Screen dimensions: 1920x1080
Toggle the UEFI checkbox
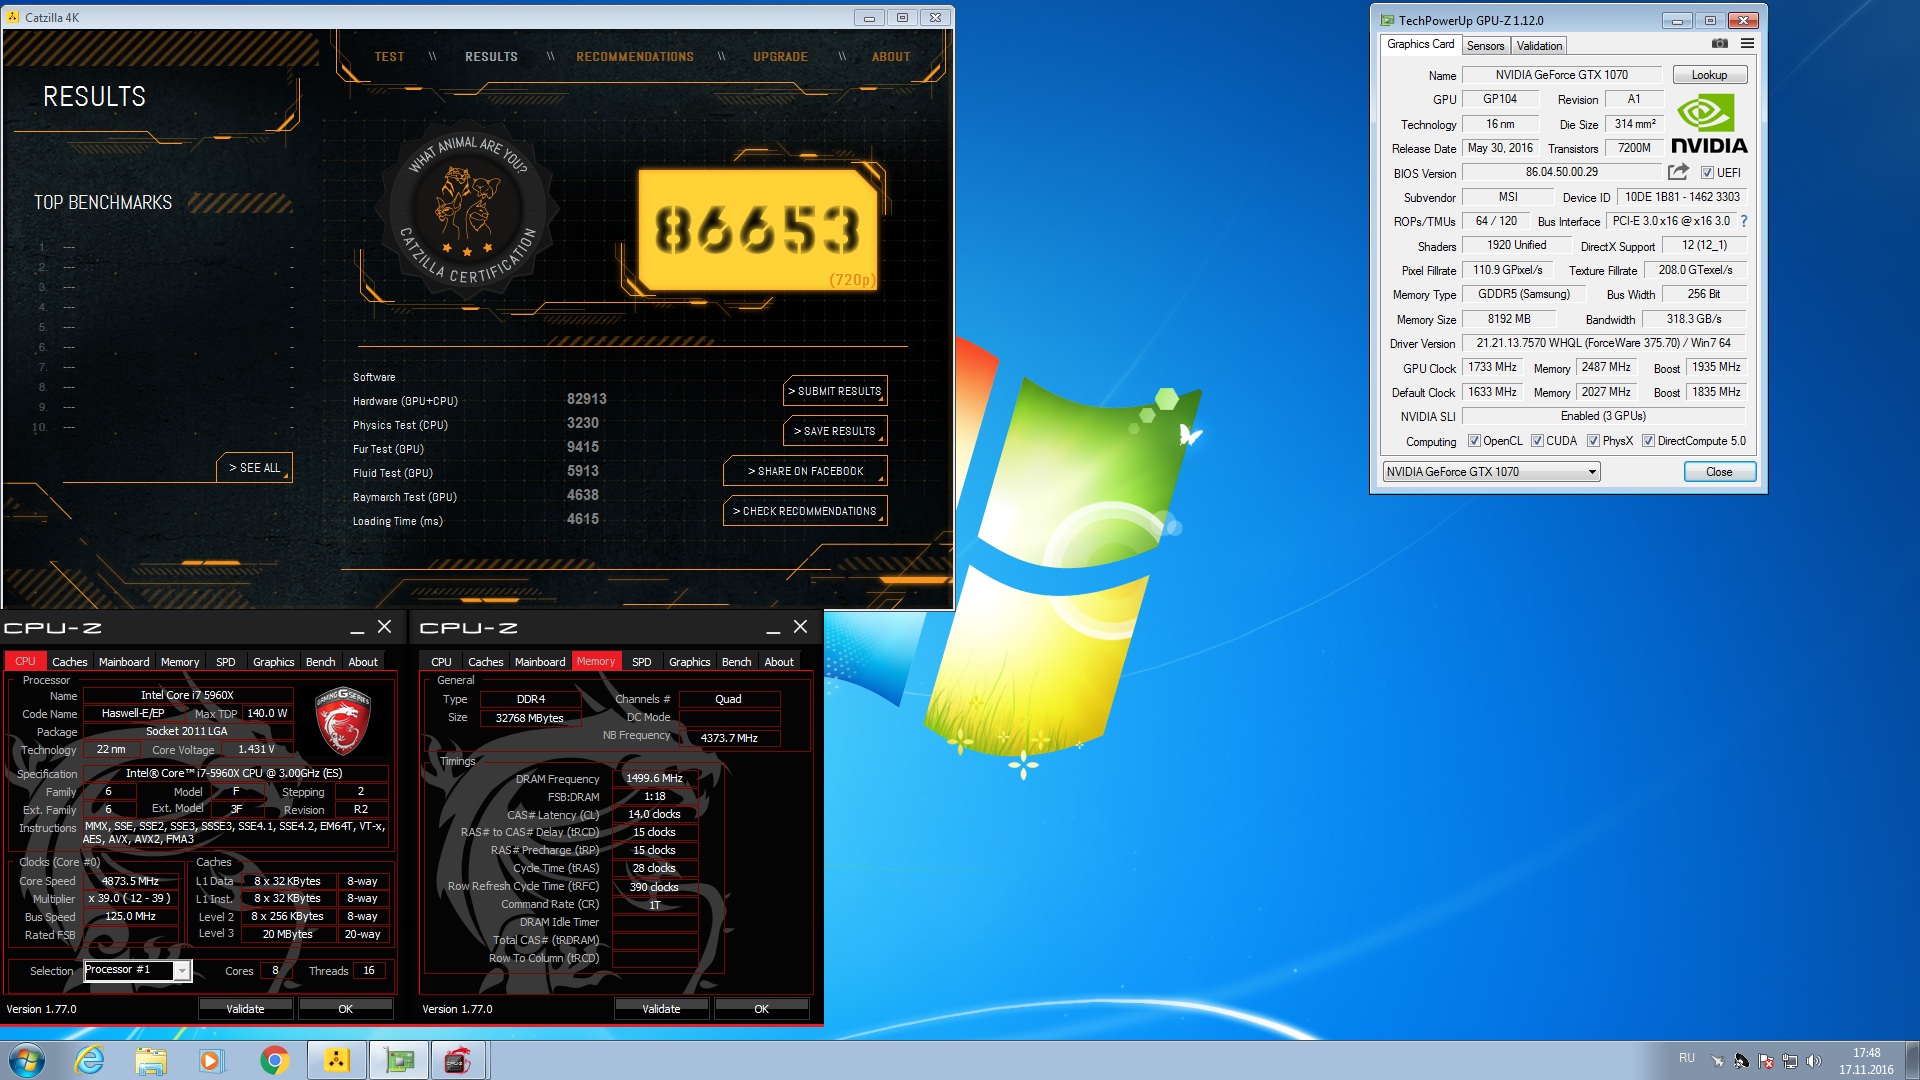pos(1707,173)
